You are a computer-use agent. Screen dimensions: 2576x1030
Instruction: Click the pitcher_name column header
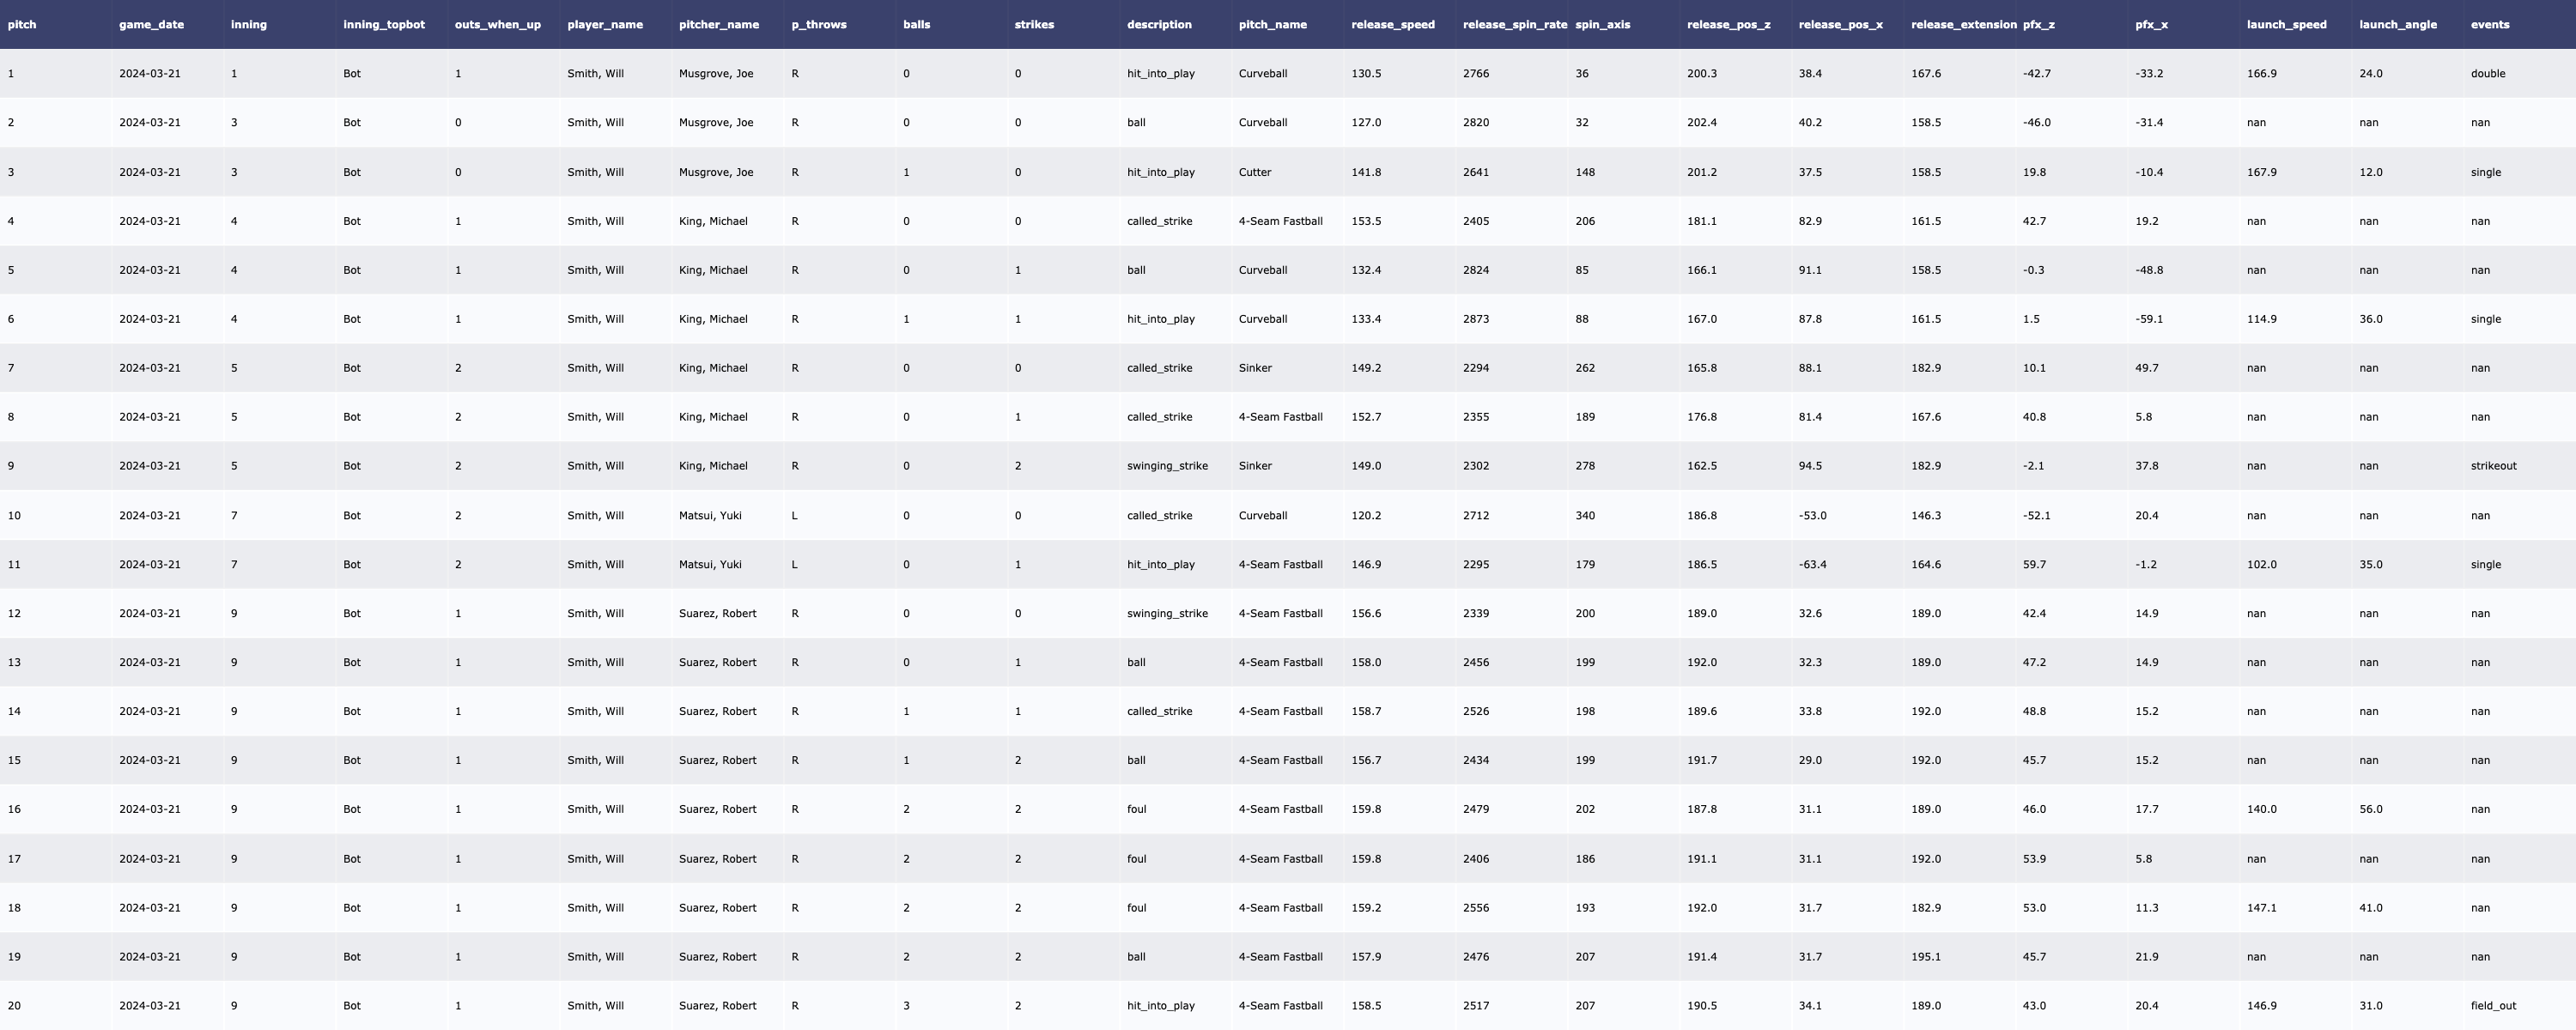pyautogui.click(x=718, y=24)
